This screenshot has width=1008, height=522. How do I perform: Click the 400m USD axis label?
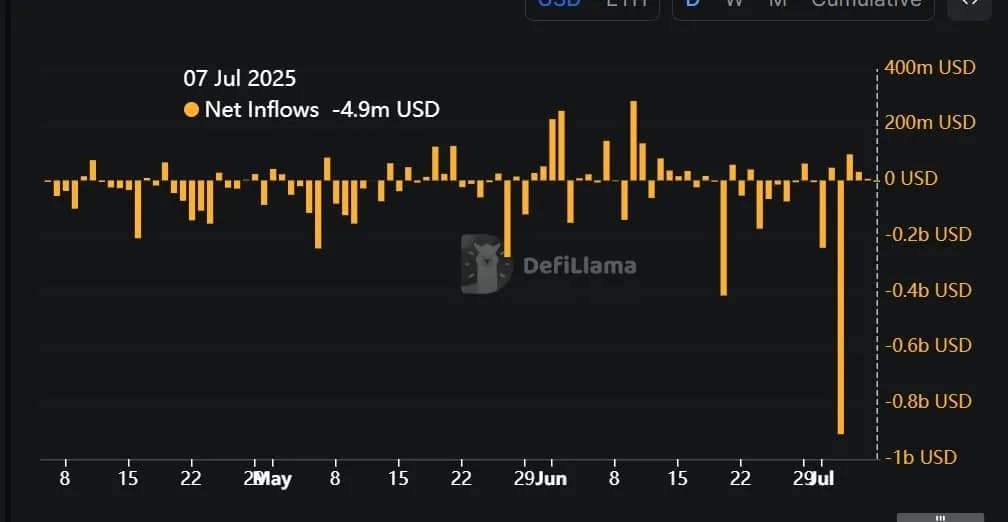click(930, 67)
